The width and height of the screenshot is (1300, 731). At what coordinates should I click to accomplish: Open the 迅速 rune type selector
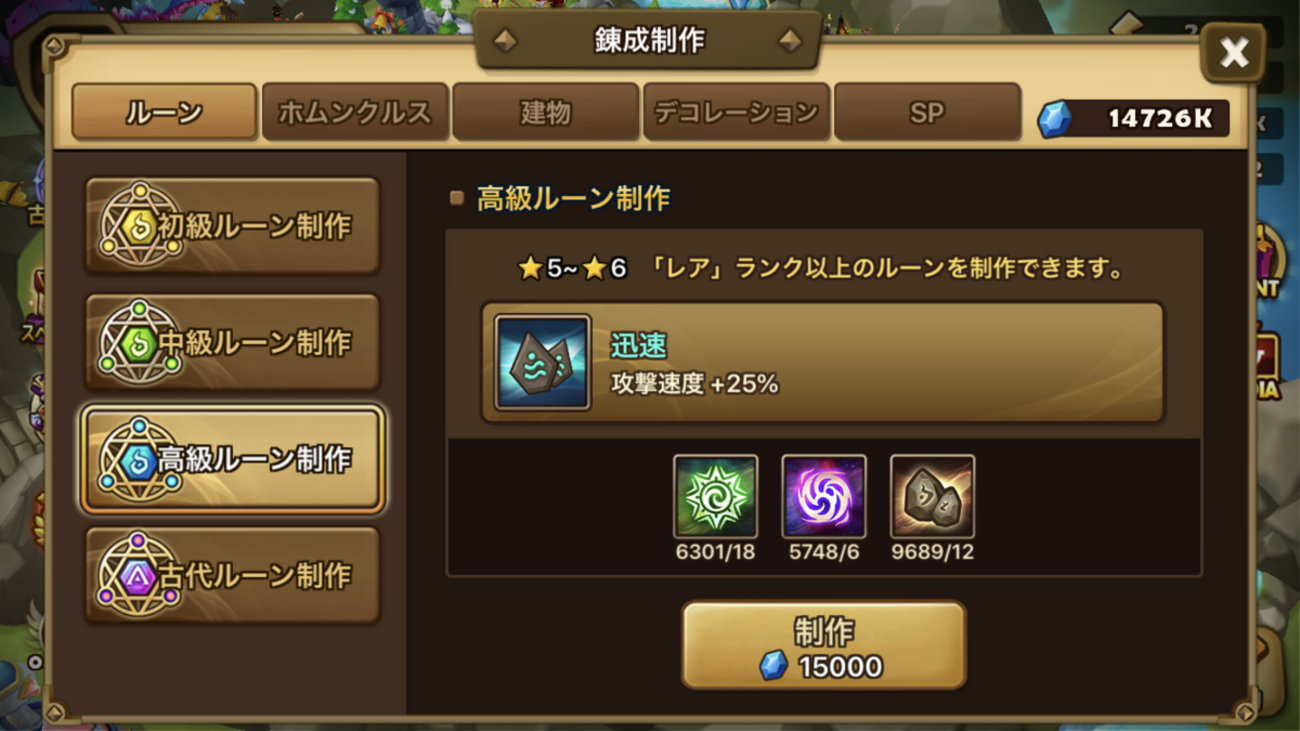pyautogui.click(x=823, y=362)
